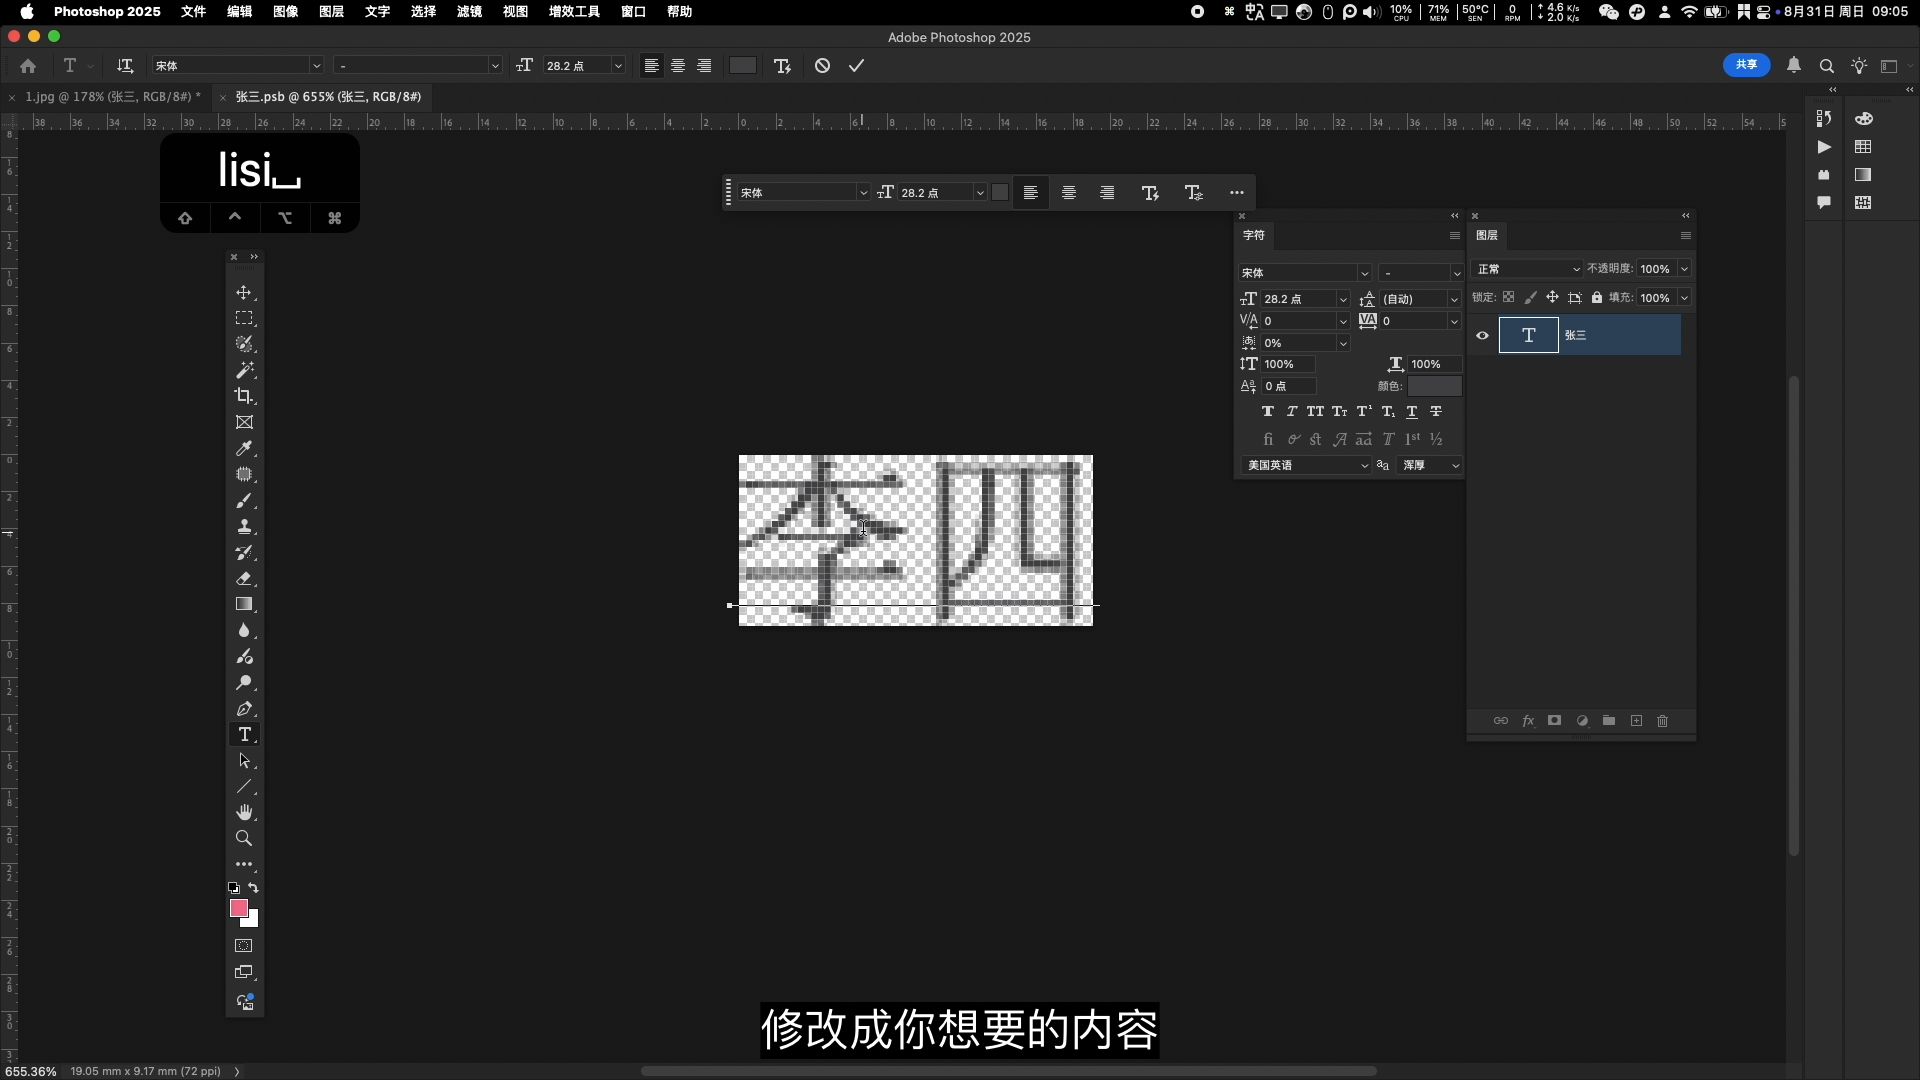The width and height of the screenshot is (1920, 1080).
Task: Select the Eraser tool
Action: [x=244, y=579]
